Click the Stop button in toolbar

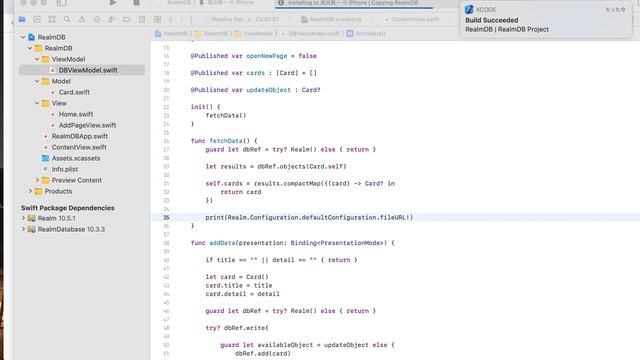click(136, 3)
